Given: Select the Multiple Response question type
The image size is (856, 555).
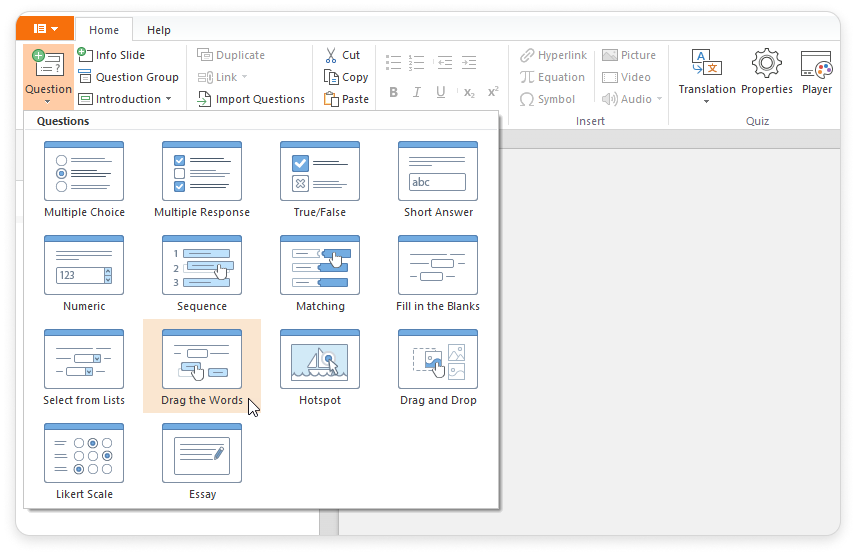Looking at the screenshot, I should coord(202,179).
